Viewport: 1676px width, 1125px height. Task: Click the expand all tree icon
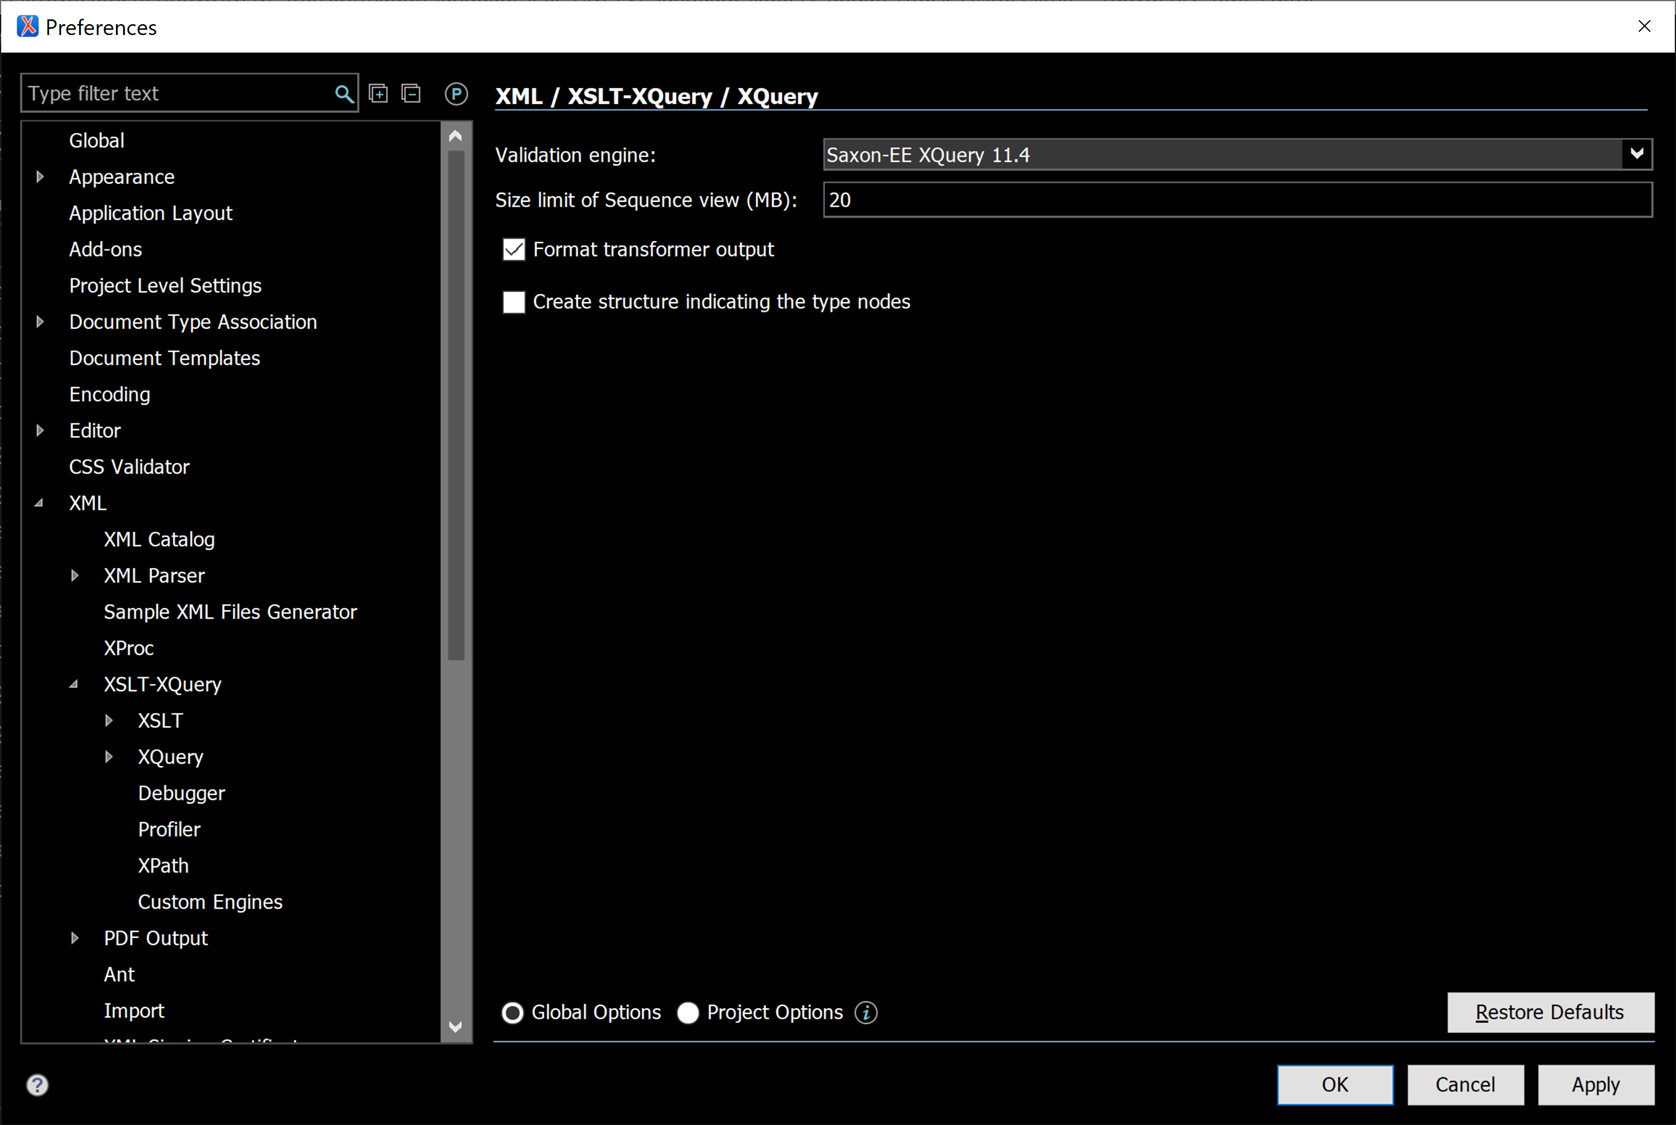pyautogui.click(x=379, y=94)
